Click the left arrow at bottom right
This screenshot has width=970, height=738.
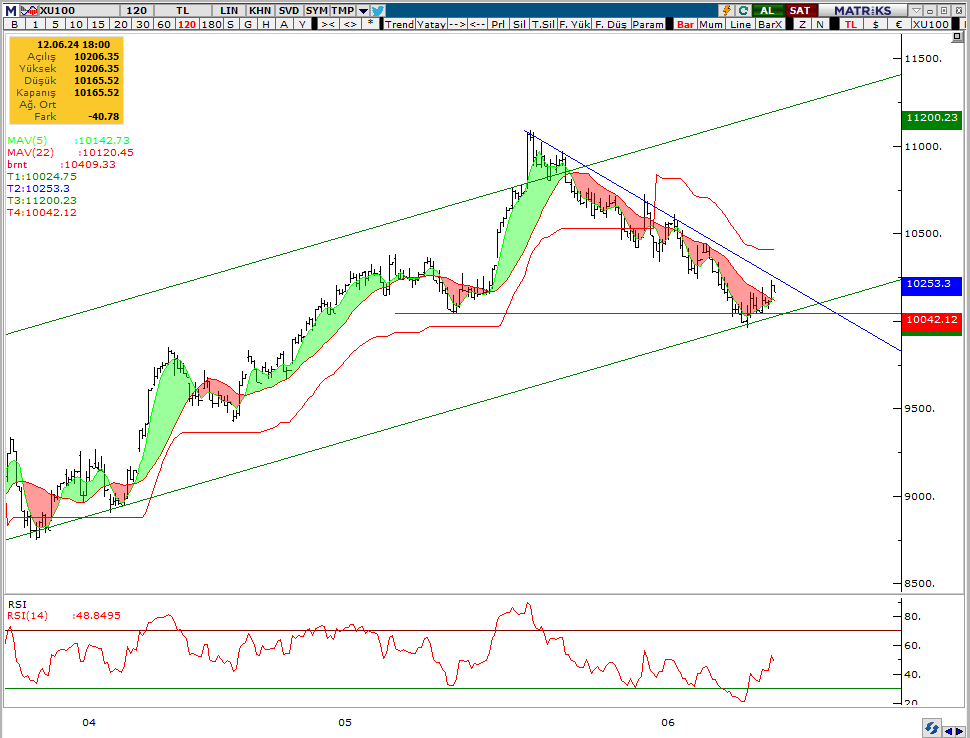click(948, 732)
